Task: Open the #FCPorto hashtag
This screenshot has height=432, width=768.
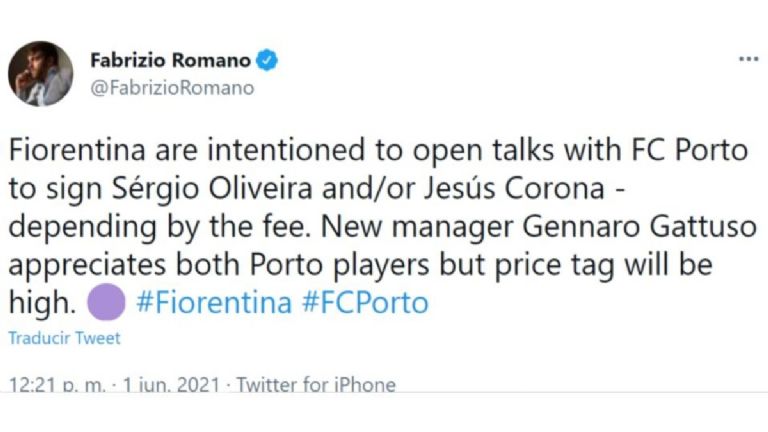Action: click(x=364, y=302)
